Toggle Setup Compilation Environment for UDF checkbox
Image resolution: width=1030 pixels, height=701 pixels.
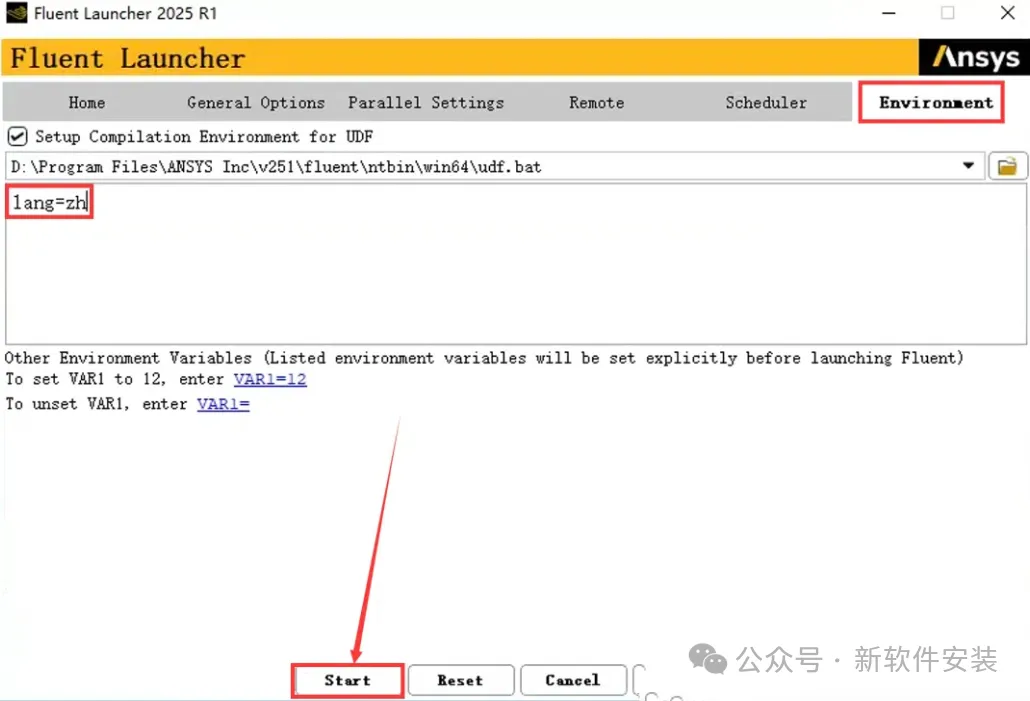pos(17,137)
